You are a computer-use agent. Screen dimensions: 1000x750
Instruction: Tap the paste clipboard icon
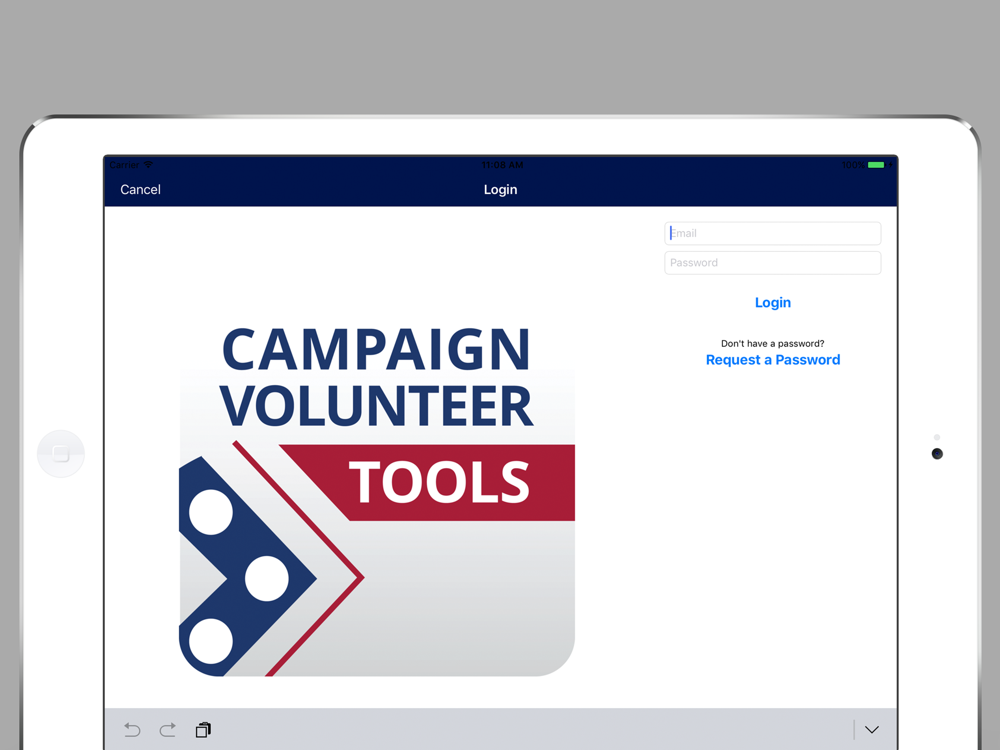pyautogui.click(x=203, y=730)
